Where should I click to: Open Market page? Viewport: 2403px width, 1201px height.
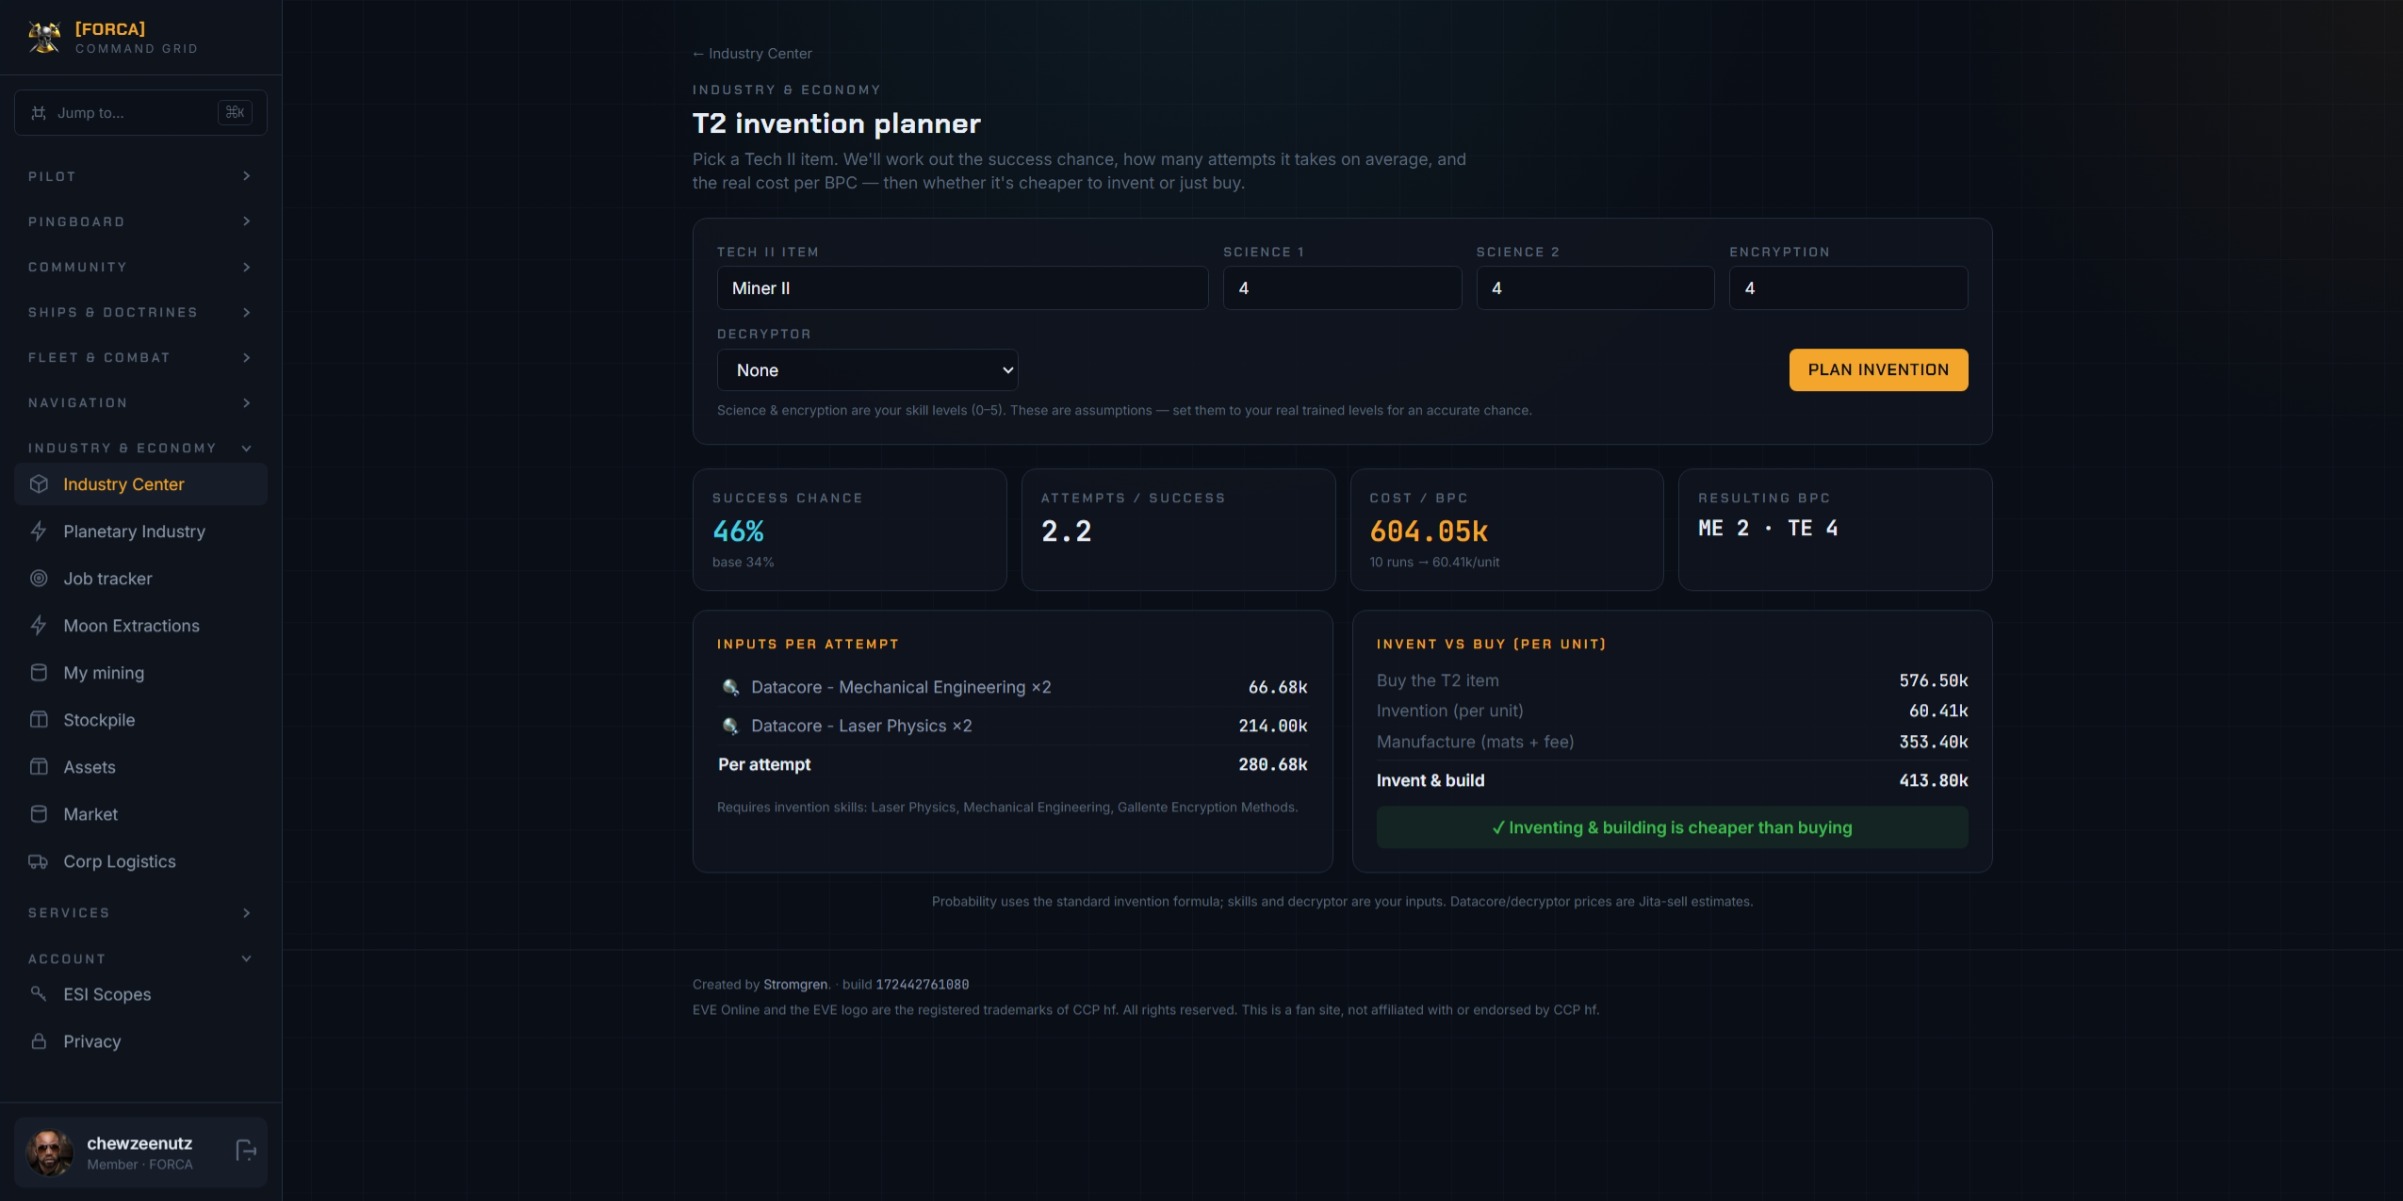tap(140, 813)
